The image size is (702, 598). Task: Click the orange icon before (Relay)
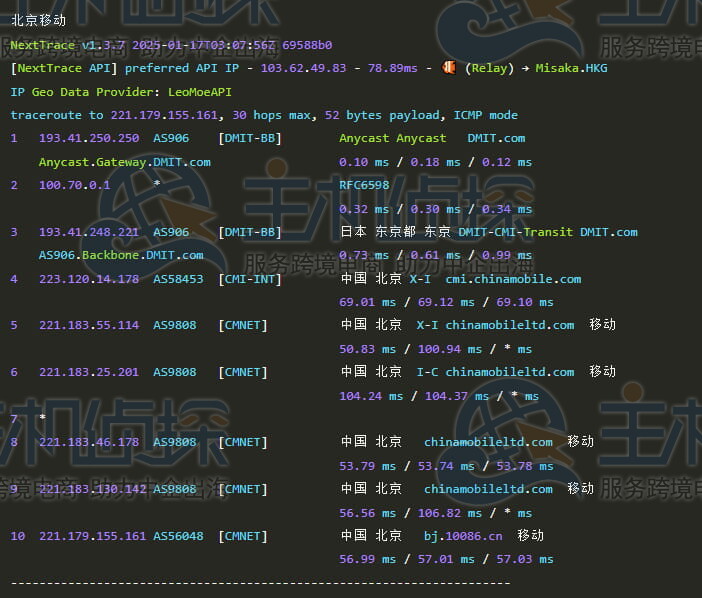(x=450, y=68)
